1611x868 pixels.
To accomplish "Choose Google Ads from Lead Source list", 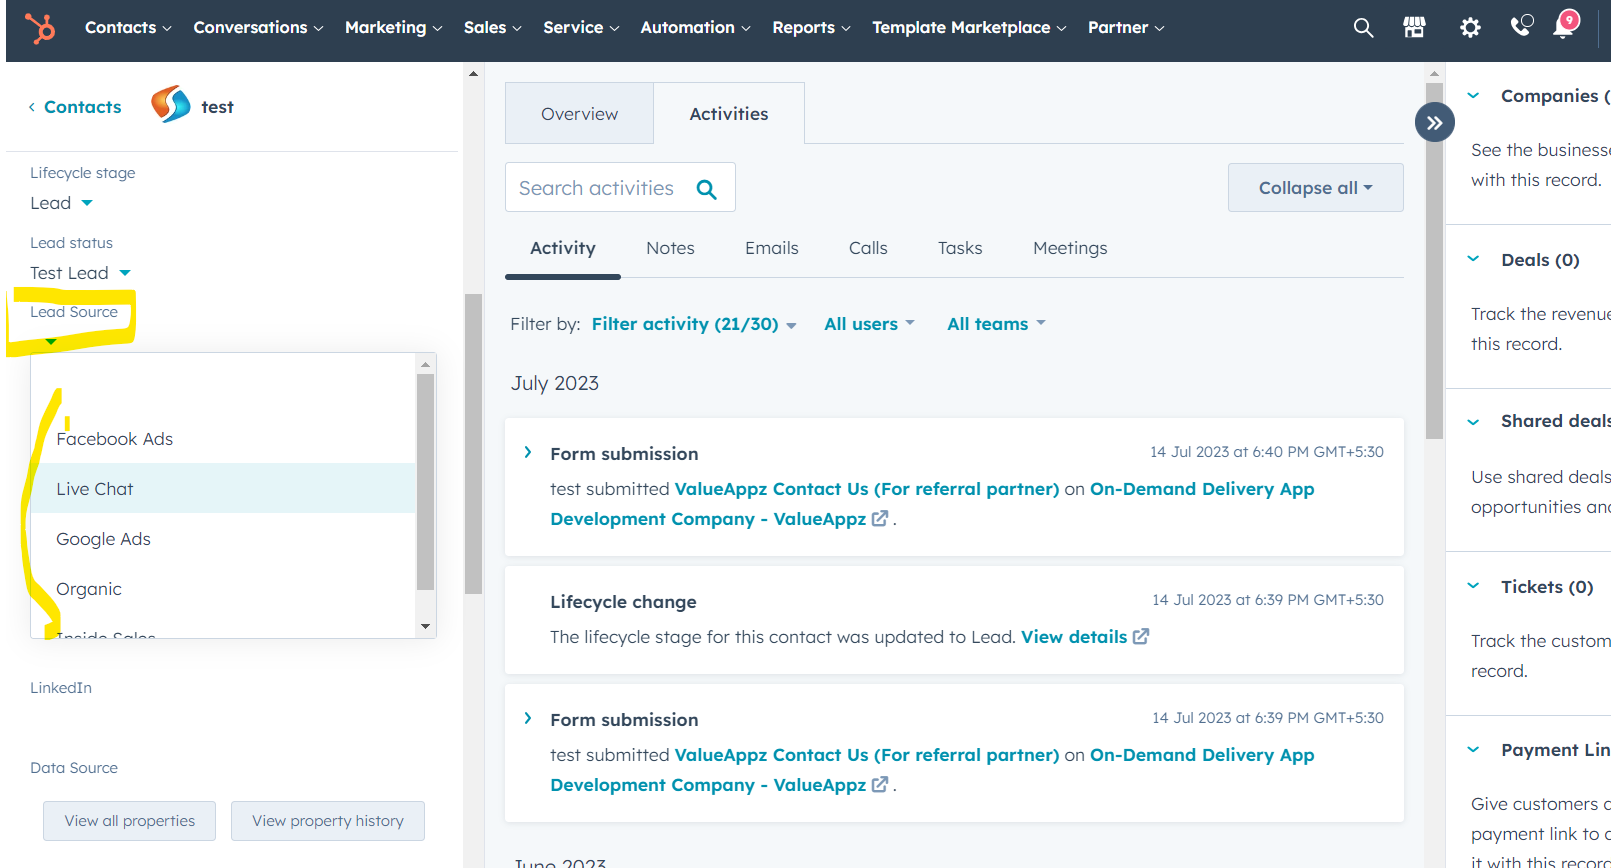I will pos(223,539).
